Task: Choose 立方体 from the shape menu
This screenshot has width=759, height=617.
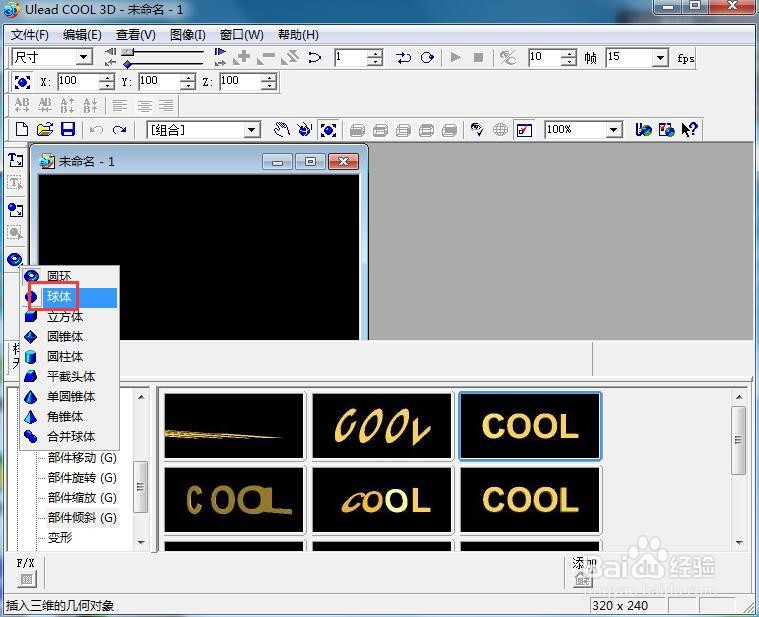Action: pos(70,316)
